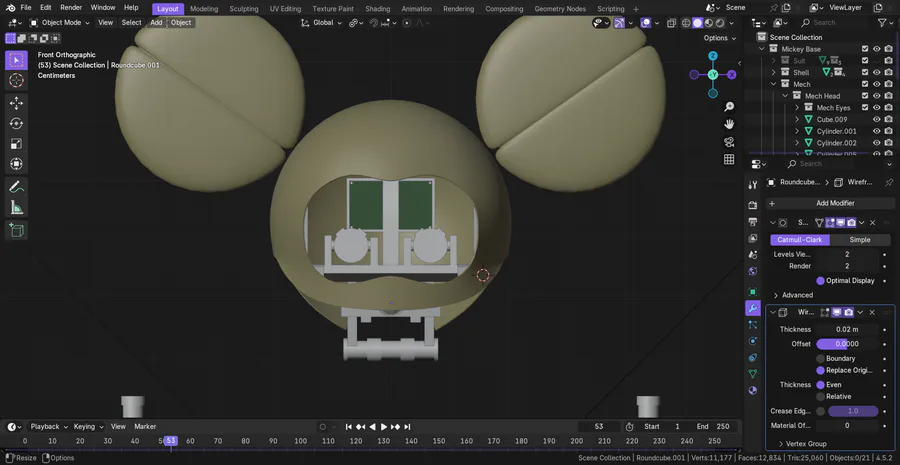Image resolution: width=900 pixels, height=465 pixels.
Task: Activate the Transform tool
Action: coord(16,164)
